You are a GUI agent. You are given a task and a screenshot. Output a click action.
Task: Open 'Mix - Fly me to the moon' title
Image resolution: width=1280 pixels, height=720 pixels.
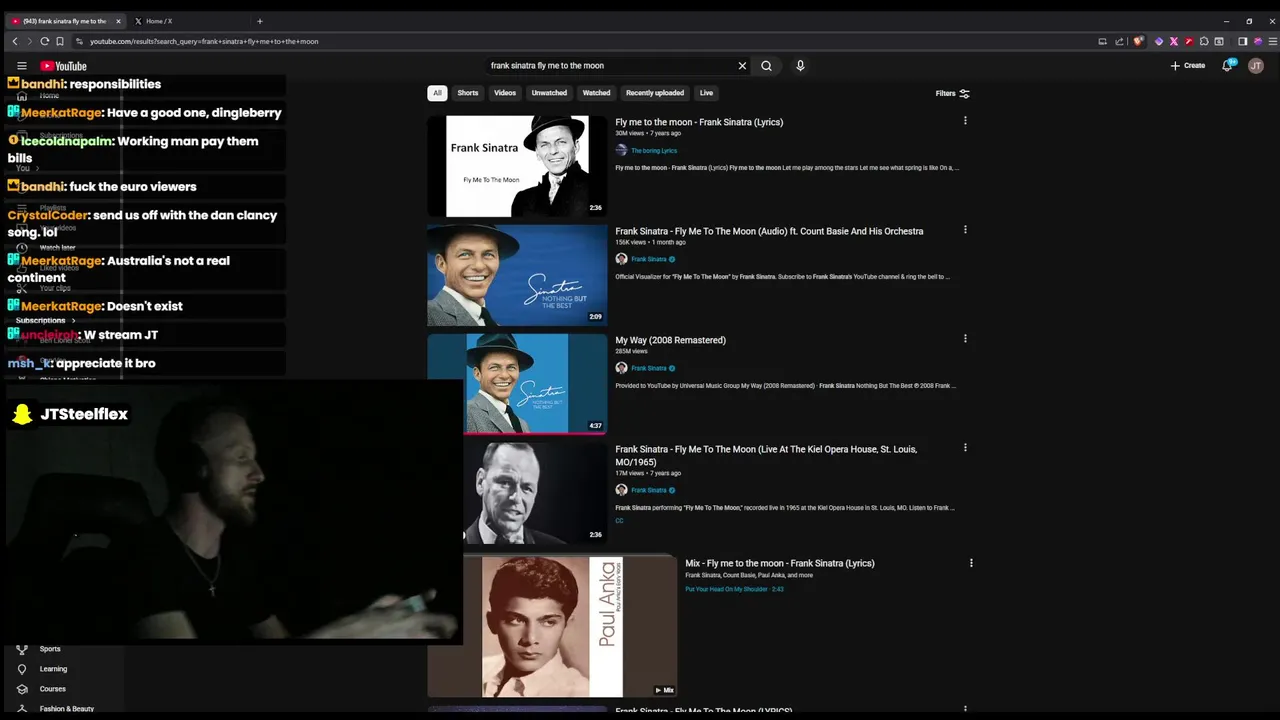pos(780,563)
